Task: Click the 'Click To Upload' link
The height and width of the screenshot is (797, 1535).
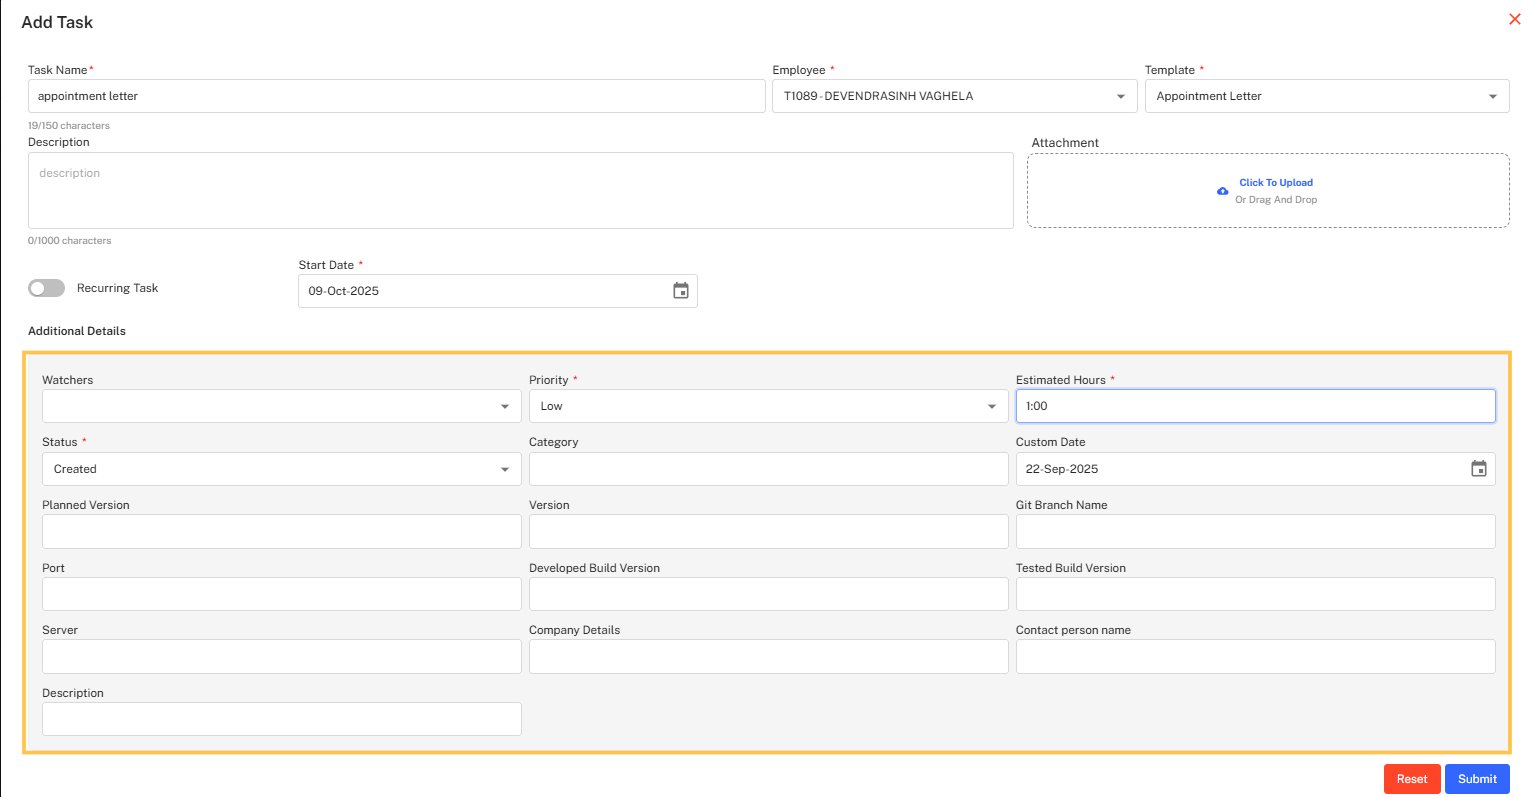Action: 1276,183
